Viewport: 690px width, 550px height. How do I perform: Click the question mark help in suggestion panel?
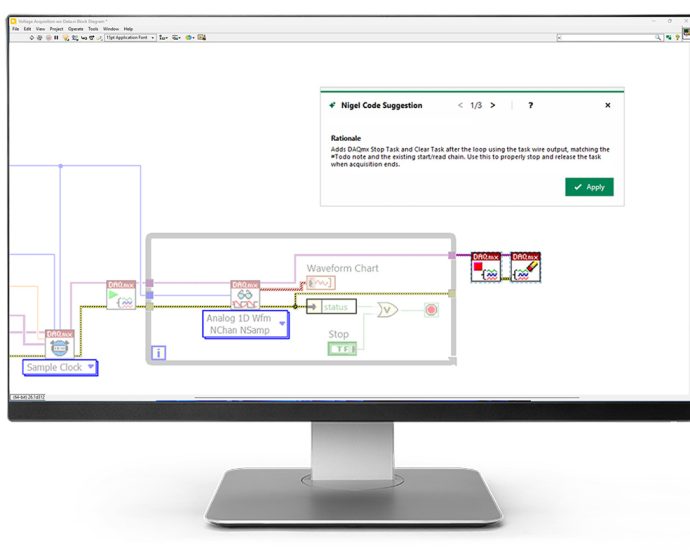(x=531, y=105)
